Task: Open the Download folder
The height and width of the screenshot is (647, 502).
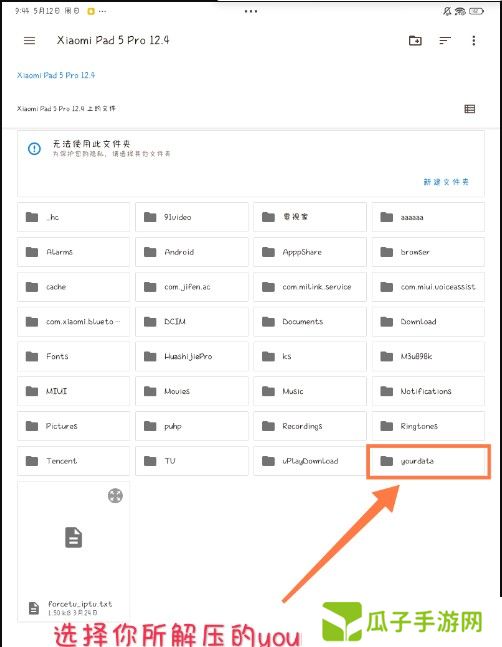Action: pyautogui.click(x=428, y=321)
